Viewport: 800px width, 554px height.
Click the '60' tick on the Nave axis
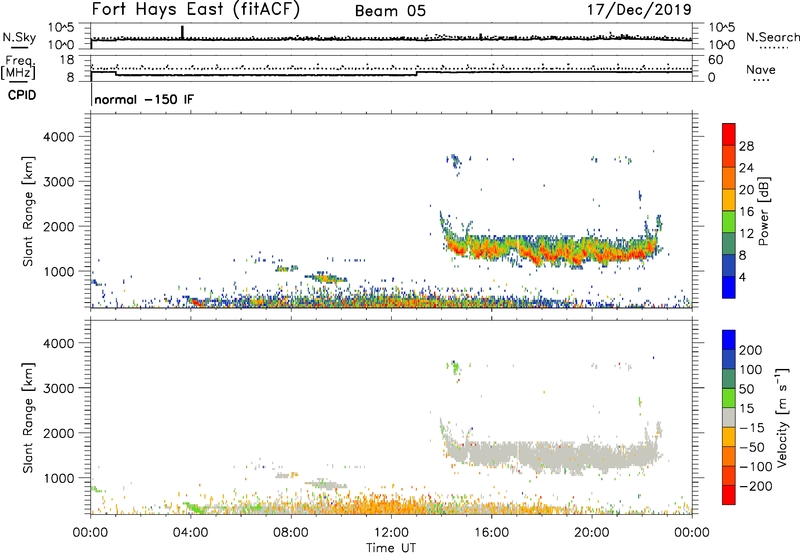715,60
